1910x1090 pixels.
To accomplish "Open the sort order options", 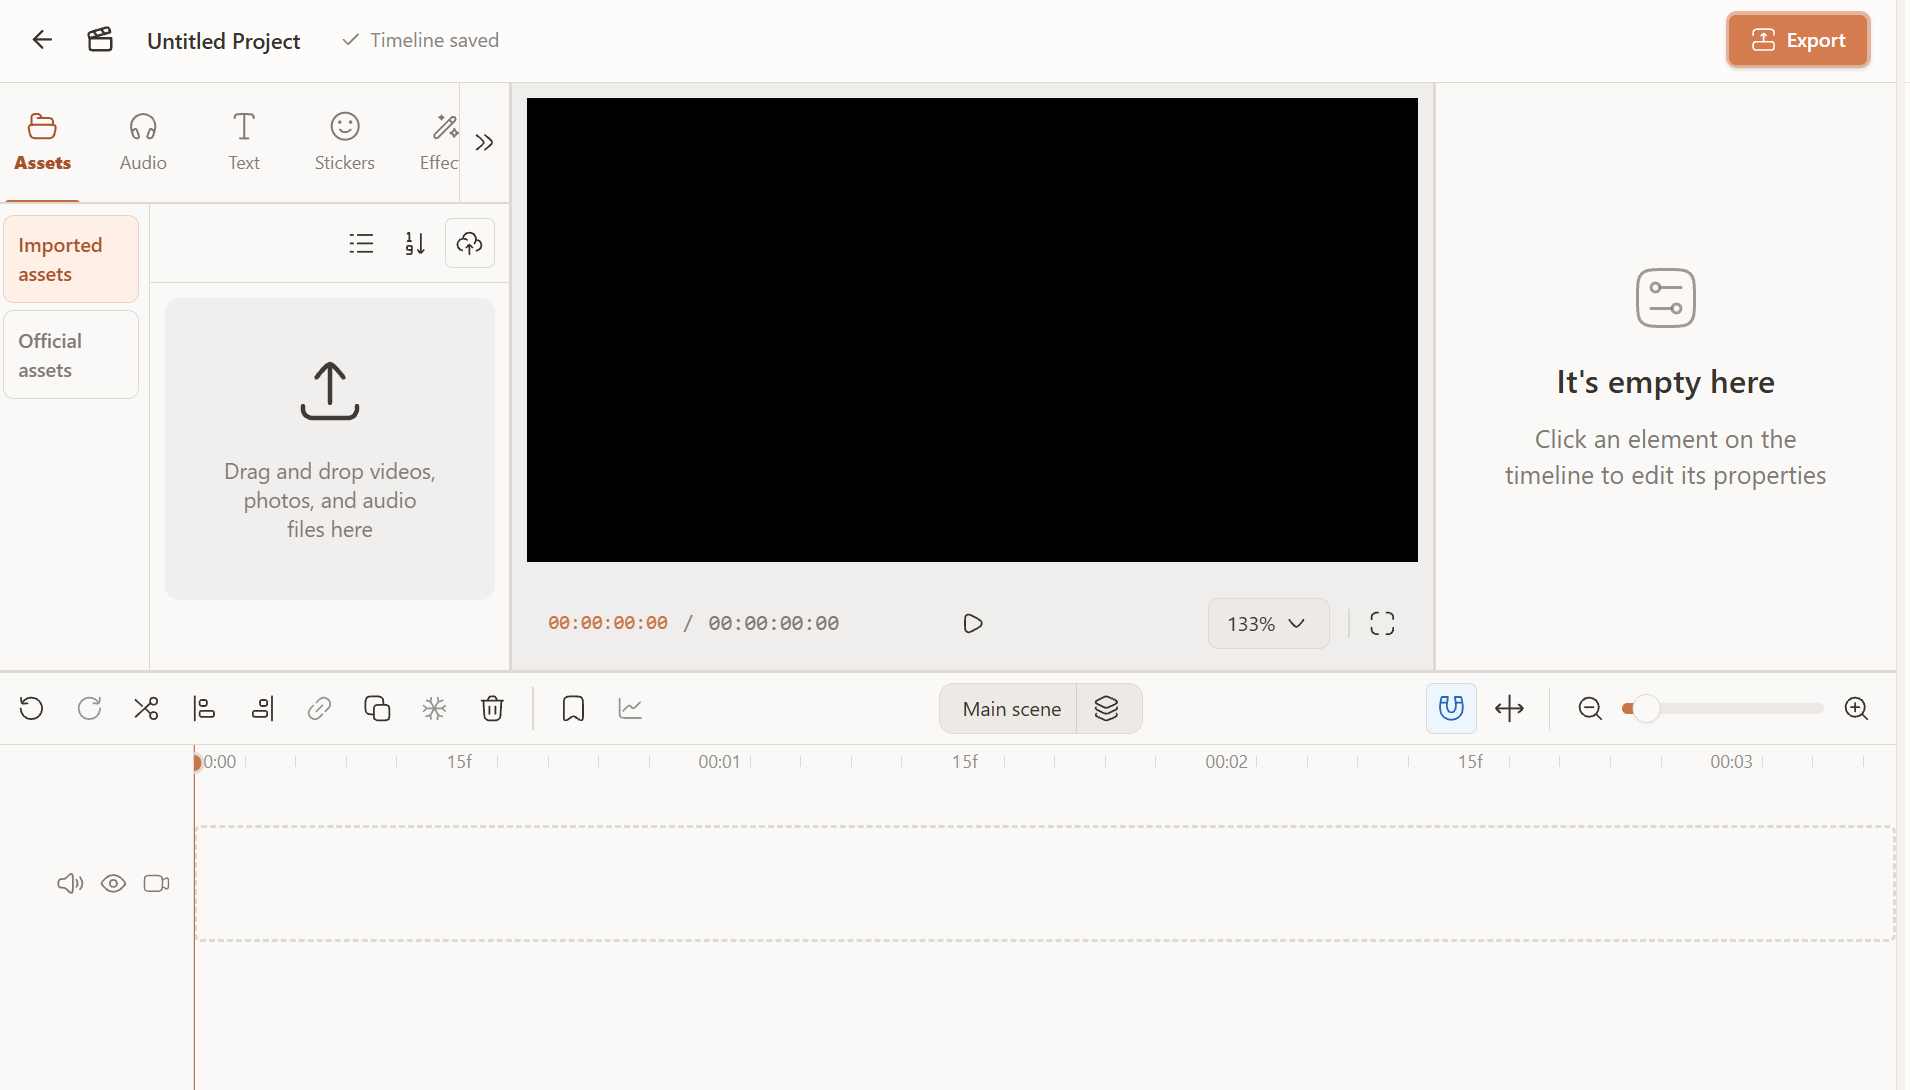I will 415,243.
